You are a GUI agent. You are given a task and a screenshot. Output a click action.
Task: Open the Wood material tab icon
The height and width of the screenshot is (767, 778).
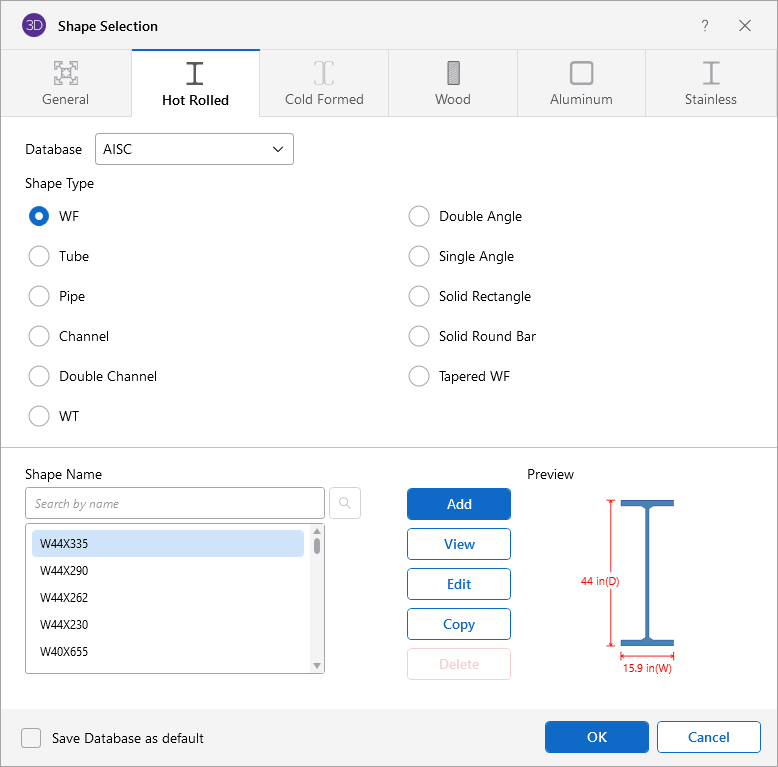click(x=453, y=73)
